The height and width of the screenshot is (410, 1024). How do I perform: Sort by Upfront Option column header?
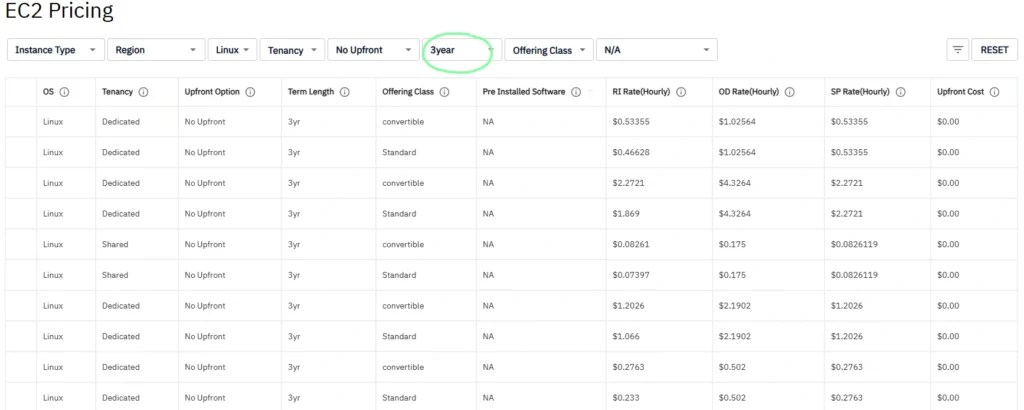212,92
